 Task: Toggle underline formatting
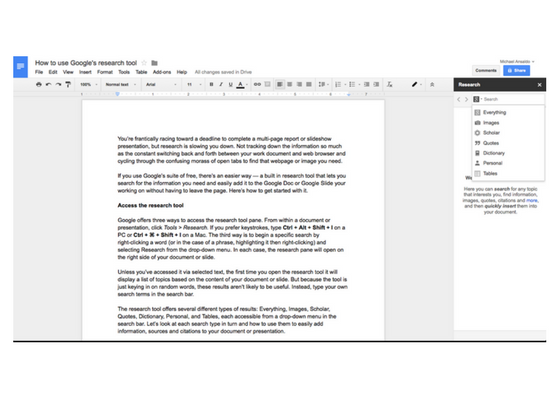(231, 84)
